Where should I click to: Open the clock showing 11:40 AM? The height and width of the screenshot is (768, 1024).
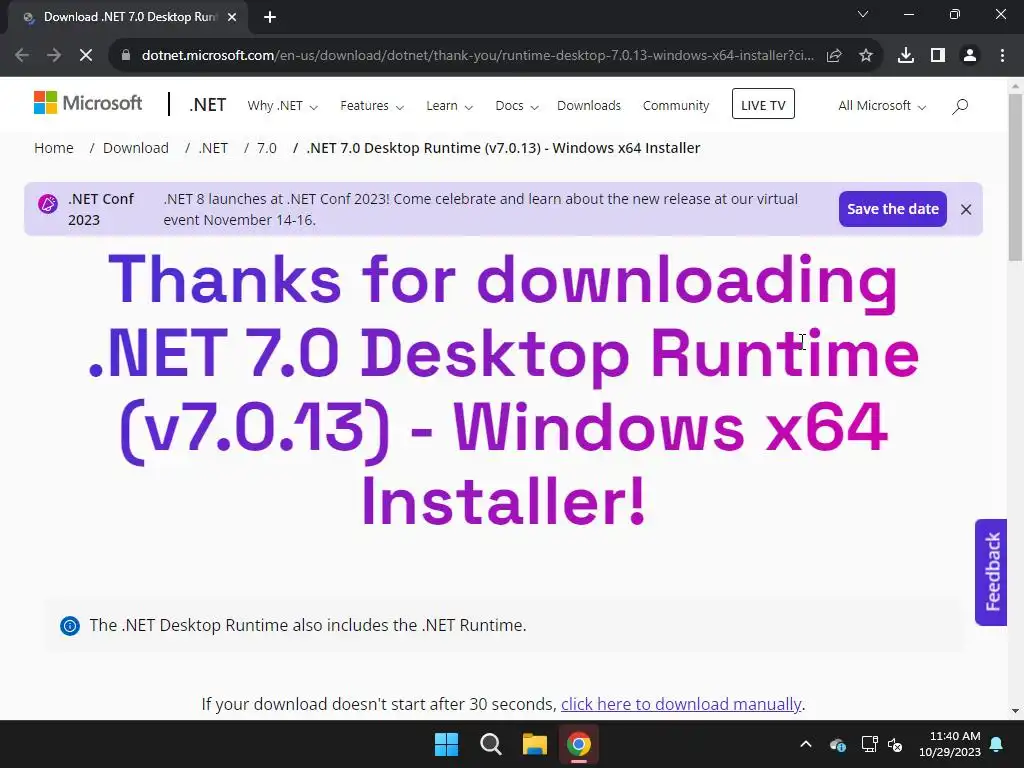pos(950,744)
